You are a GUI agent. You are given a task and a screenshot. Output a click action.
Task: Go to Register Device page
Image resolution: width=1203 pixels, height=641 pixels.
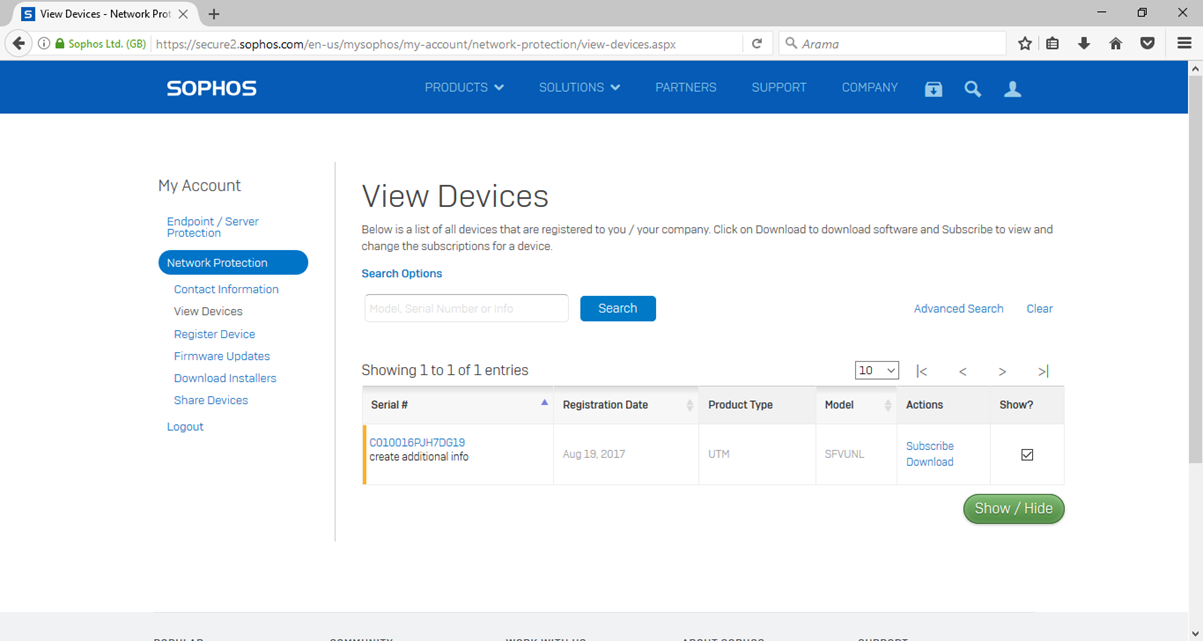[214, 334]
